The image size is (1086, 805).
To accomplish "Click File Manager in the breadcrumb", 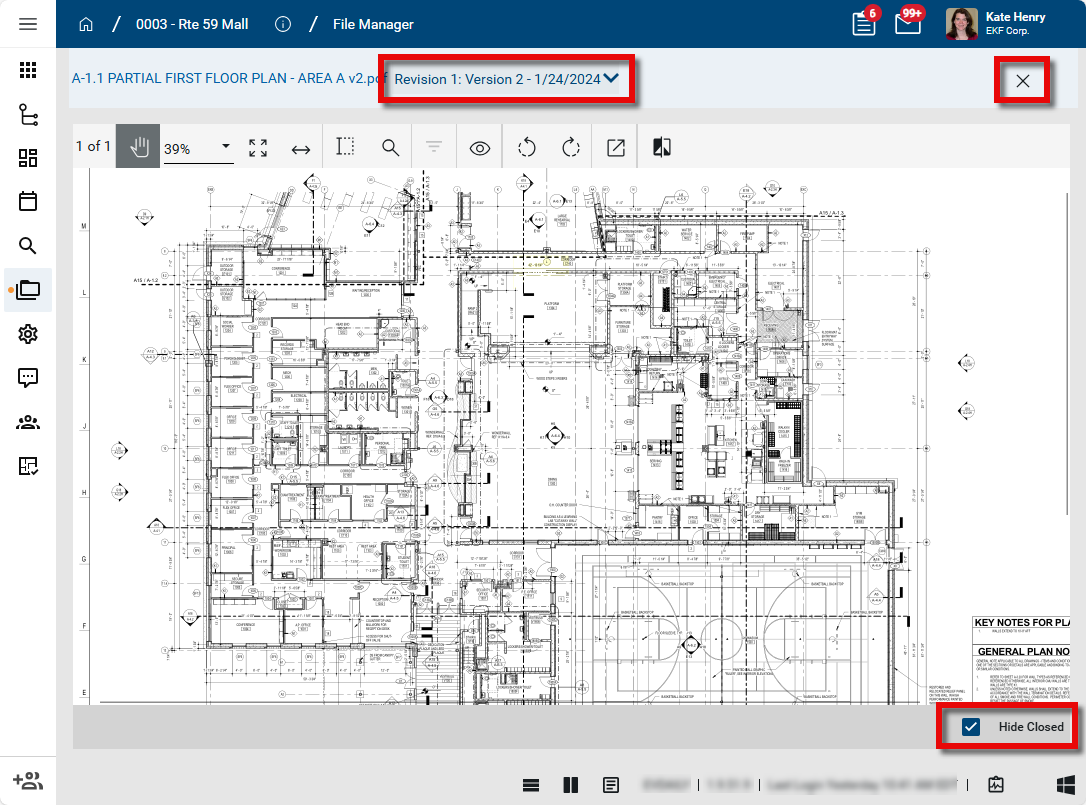I will [373, 24].
